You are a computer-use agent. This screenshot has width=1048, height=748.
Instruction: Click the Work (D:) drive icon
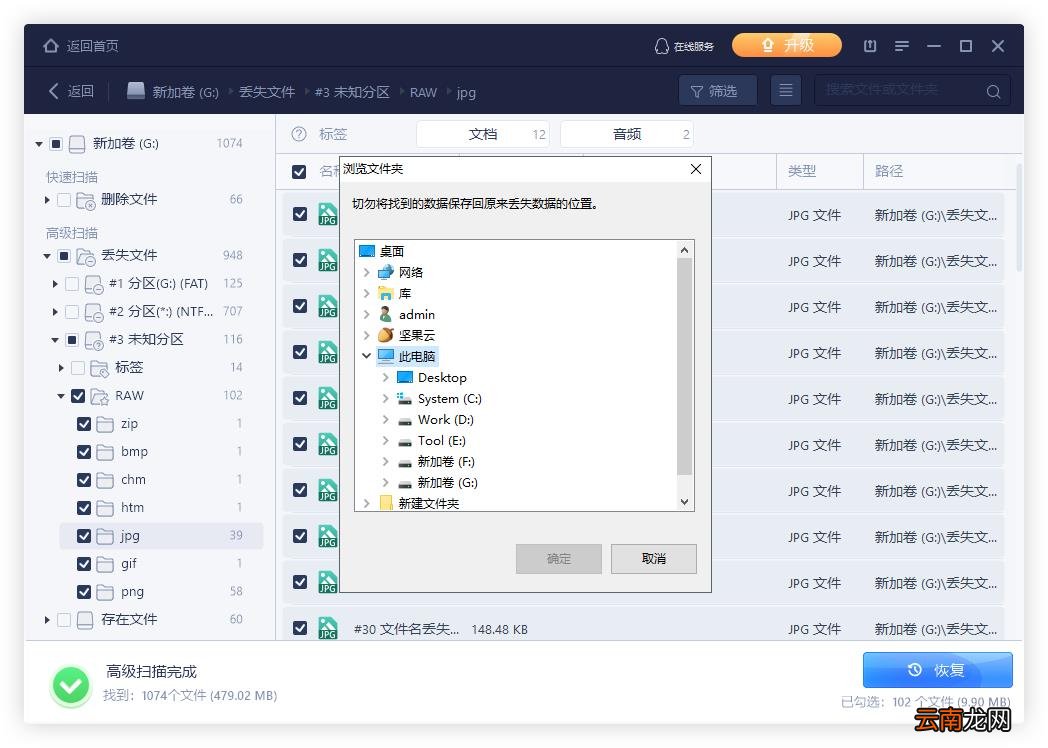404,420
